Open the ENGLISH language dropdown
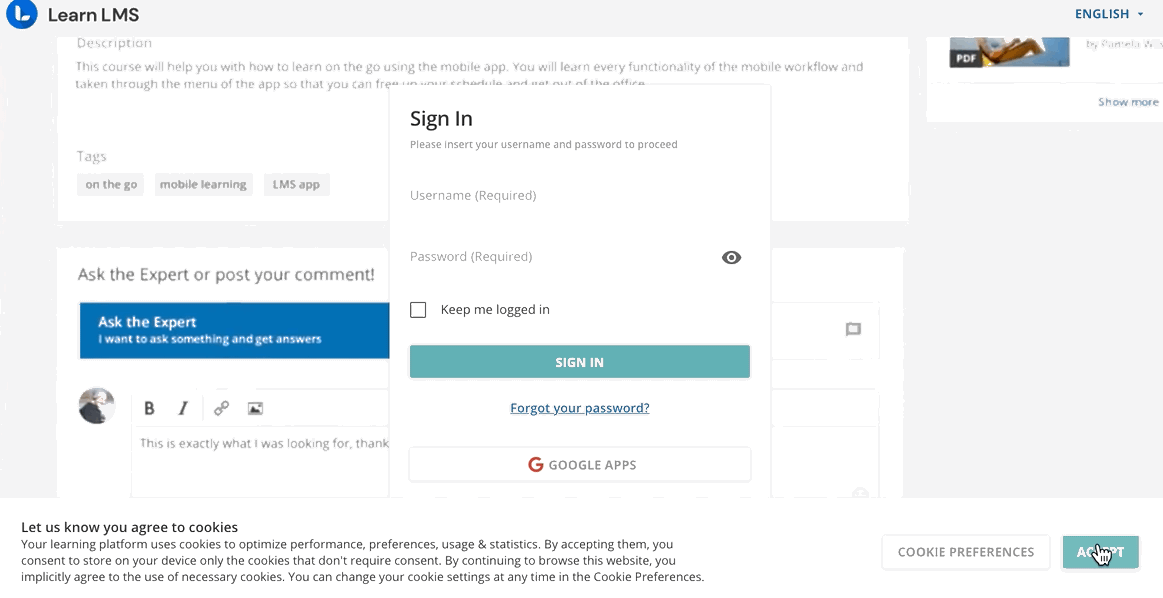Screen dimensions: 1163x598 pos(1109,13)
